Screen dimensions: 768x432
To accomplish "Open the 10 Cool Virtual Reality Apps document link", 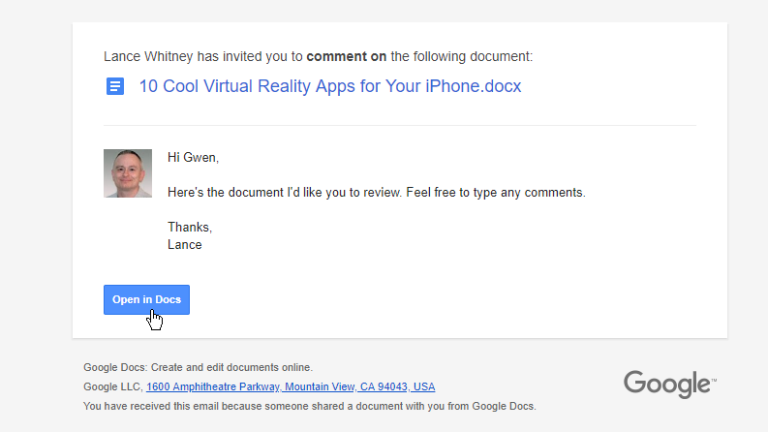I will click(x=330, y=86).
